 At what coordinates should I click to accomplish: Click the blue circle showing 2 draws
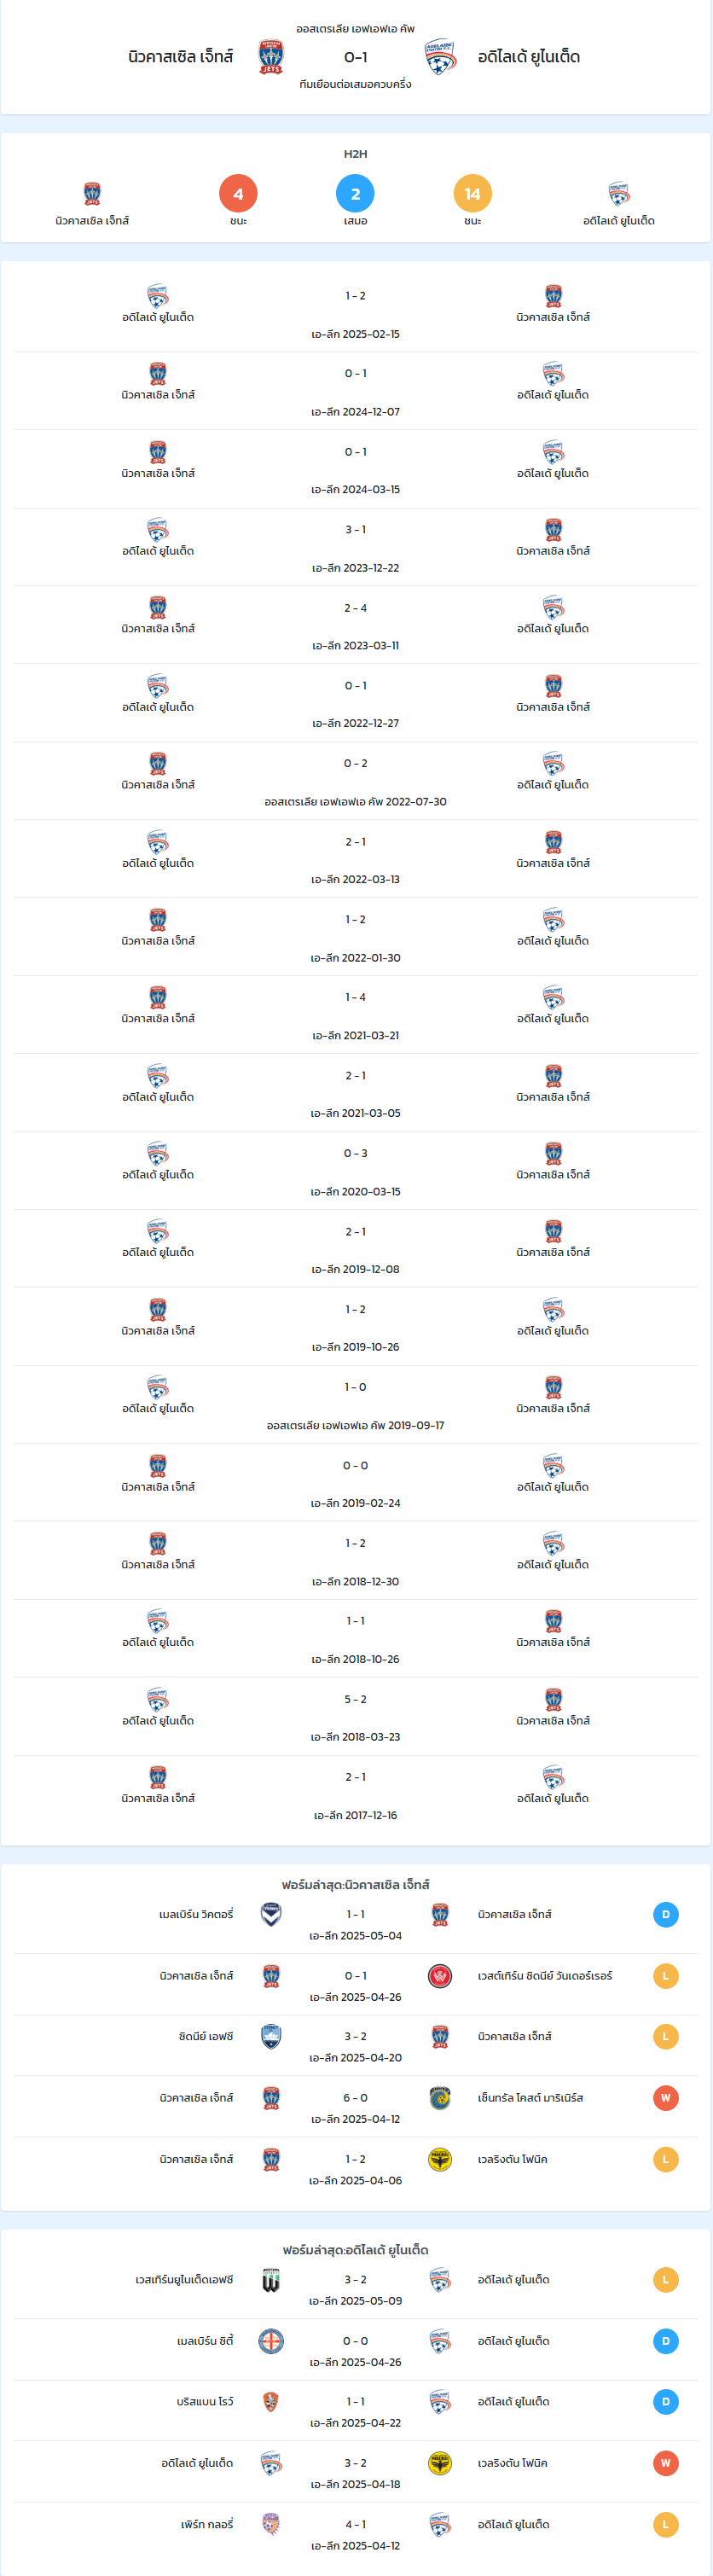[x=355, y=194]
